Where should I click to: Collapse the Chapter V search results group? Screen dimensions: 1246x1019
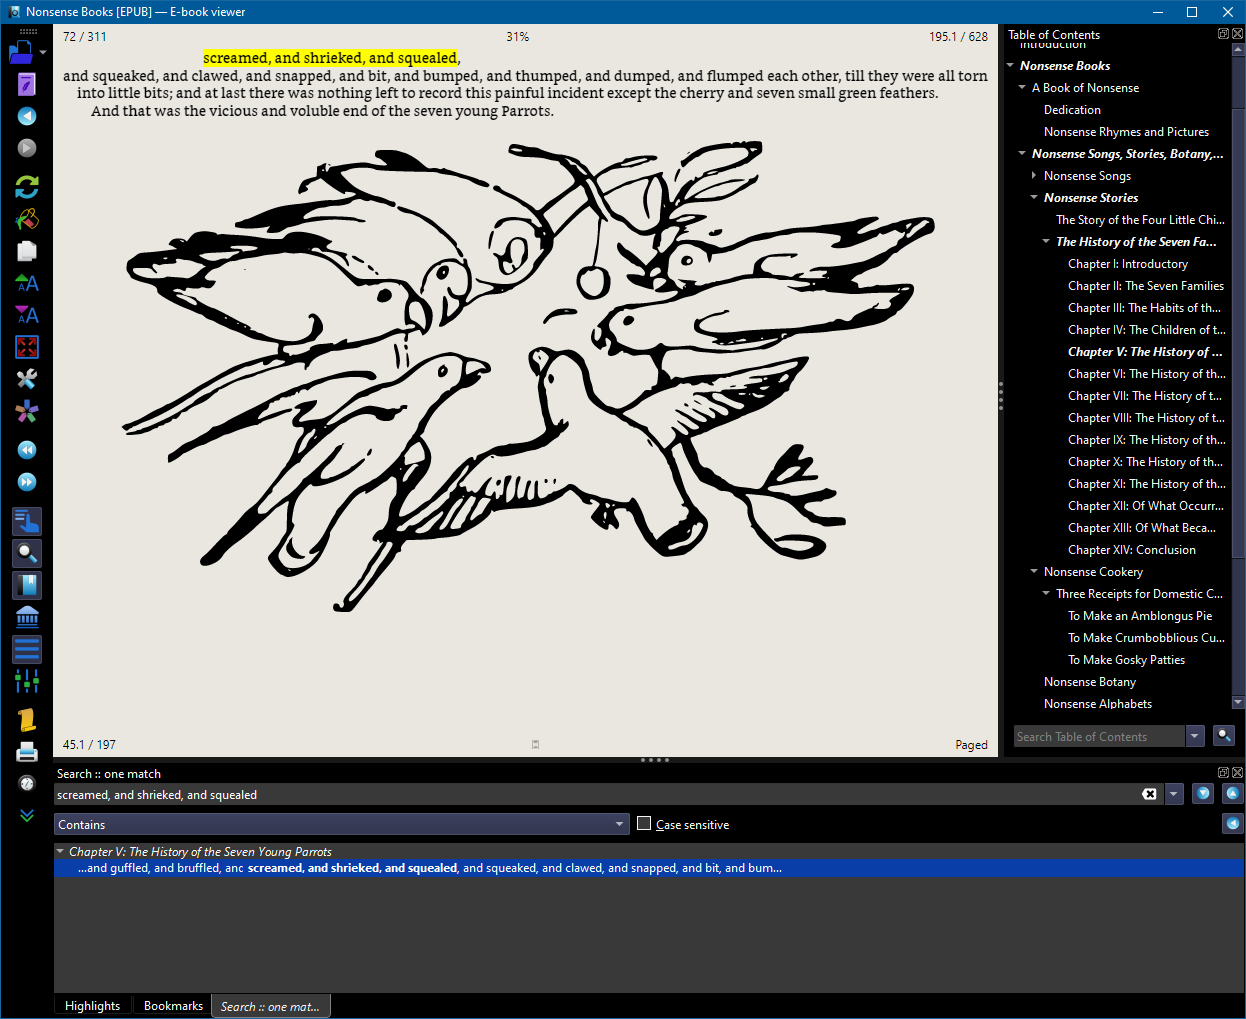(x=61, y=852)
